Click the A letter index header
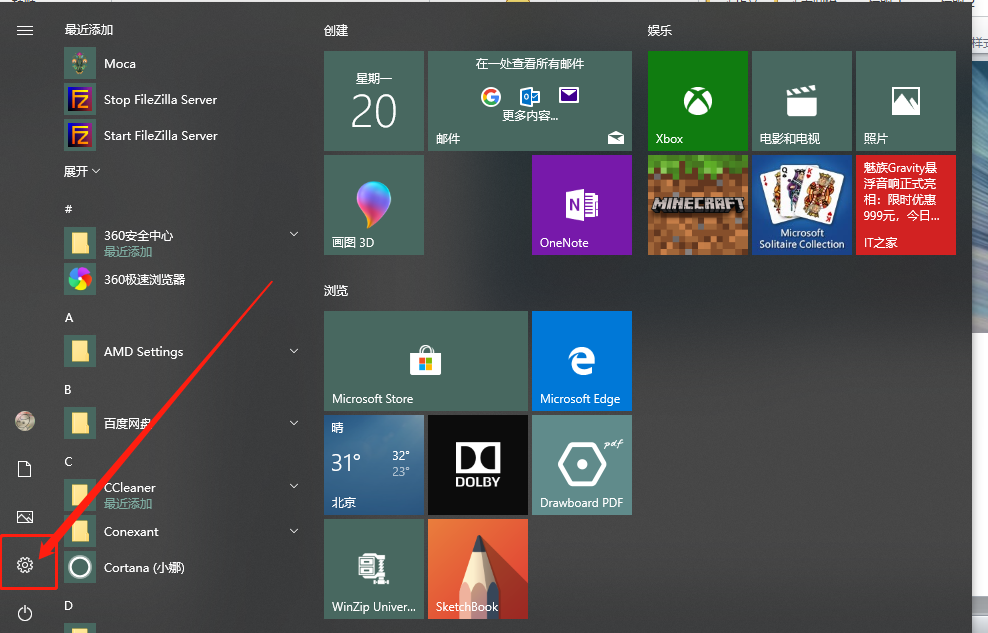988x633 pixels. coord(69,317)
